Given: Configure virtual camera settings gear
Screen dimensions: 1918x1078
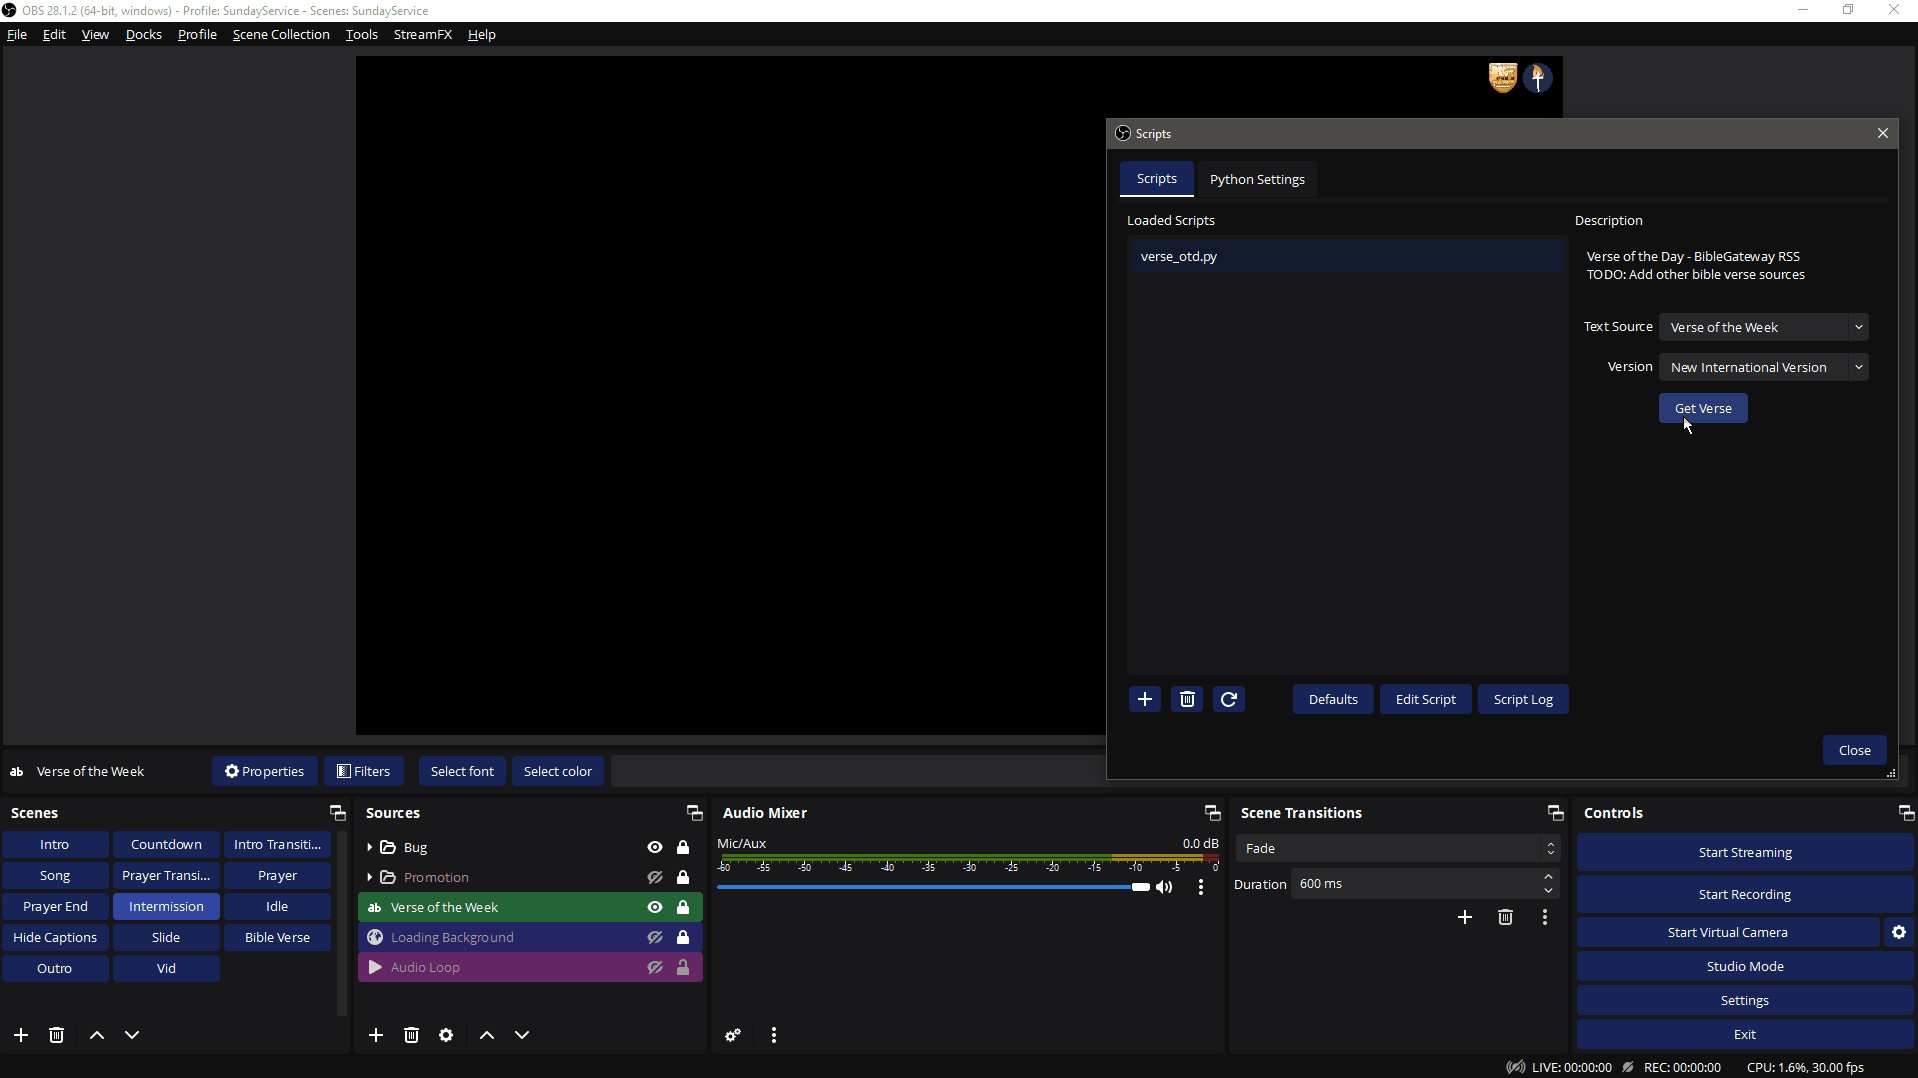Looking at the screenshot, I should click(1899, 932).
